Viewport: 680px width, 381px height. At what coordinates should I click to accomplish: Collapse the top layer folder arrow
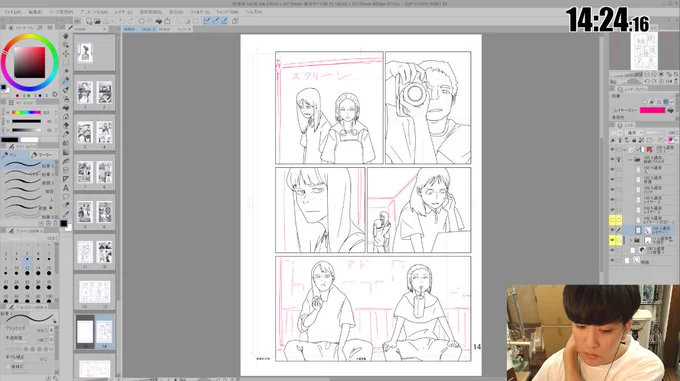[624, 150]
